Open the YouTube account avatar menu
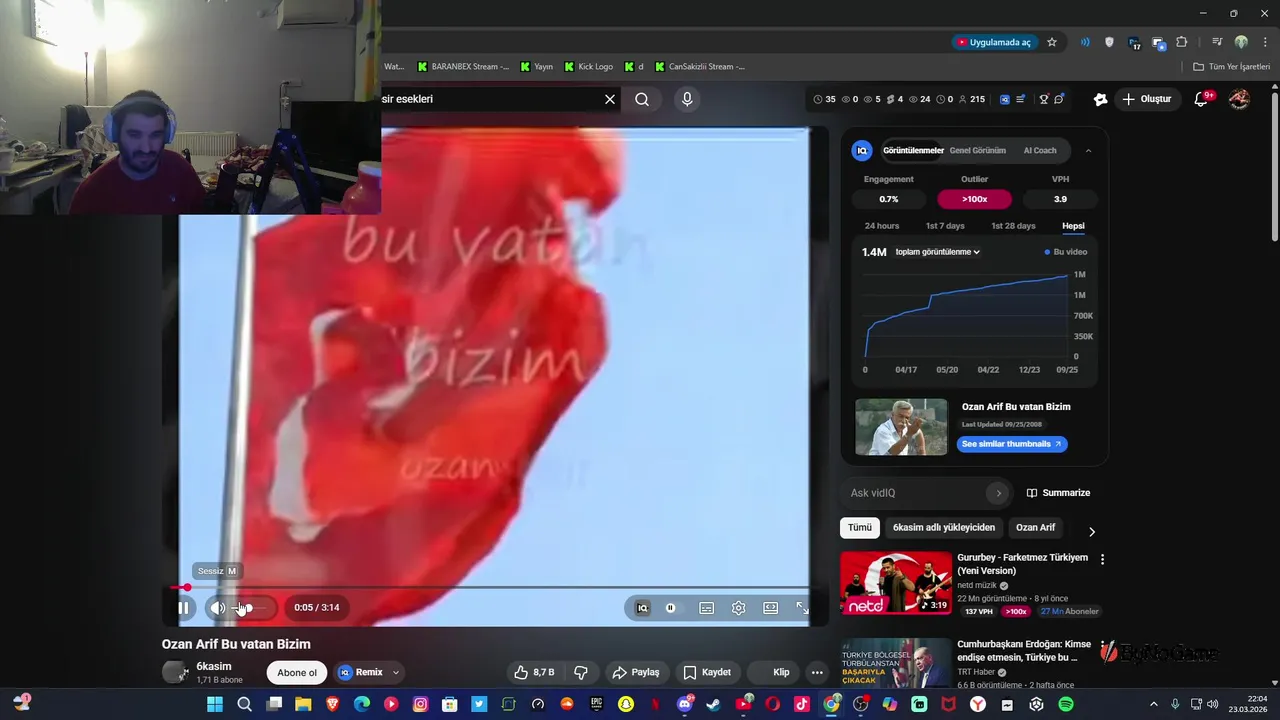 point(1239,99)
